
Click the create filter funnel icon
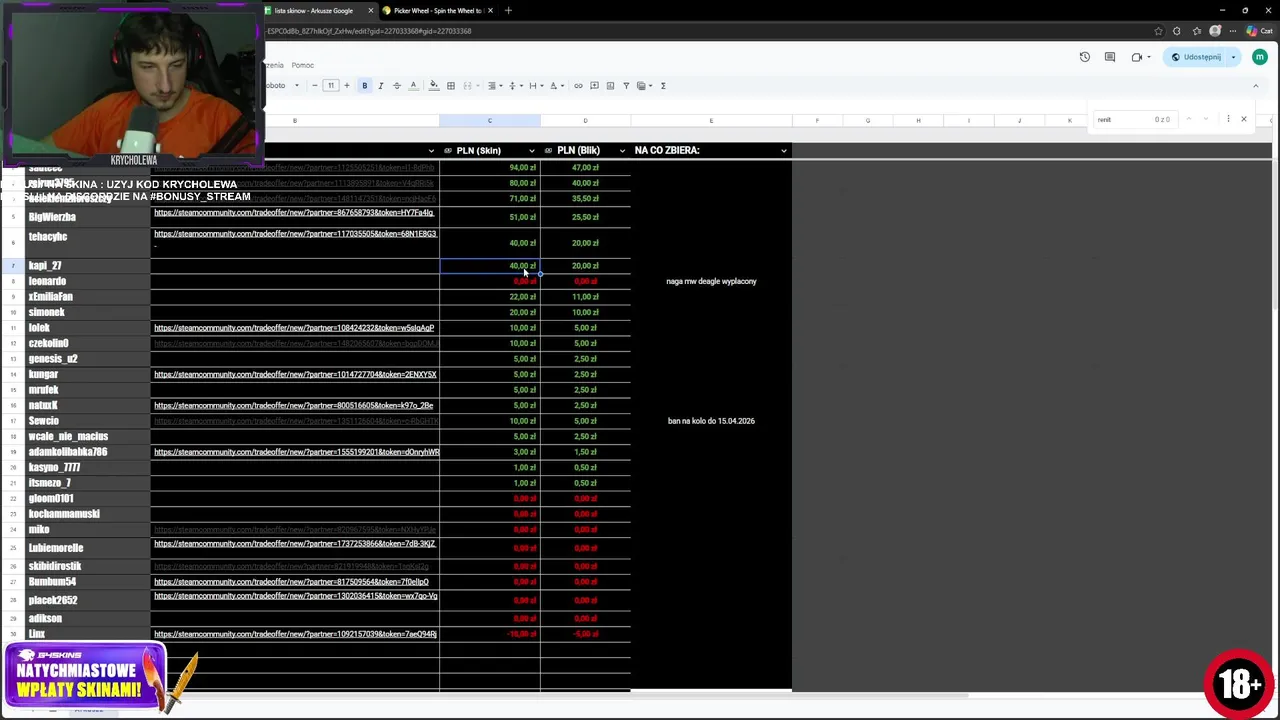(626, 86)
